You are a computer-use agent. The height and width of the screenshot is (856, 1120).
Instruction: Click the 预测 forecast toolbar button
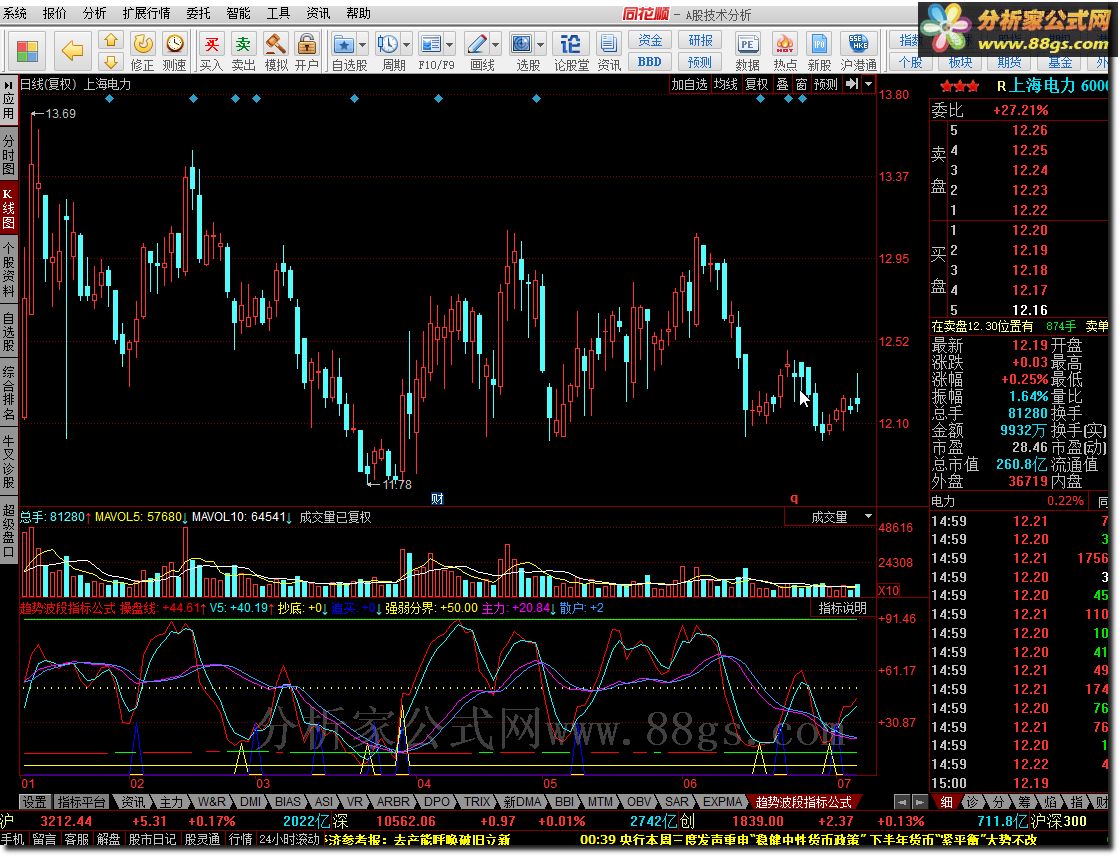click(700, 62)
